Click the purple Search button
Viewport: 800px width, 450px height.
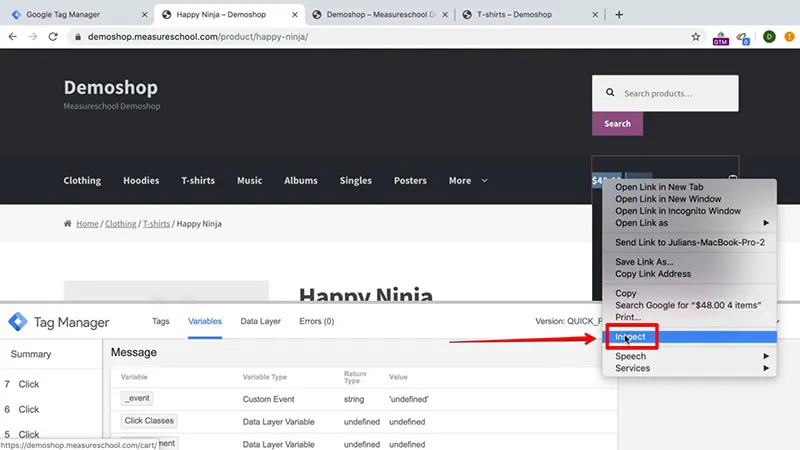[x=617, y=124]
